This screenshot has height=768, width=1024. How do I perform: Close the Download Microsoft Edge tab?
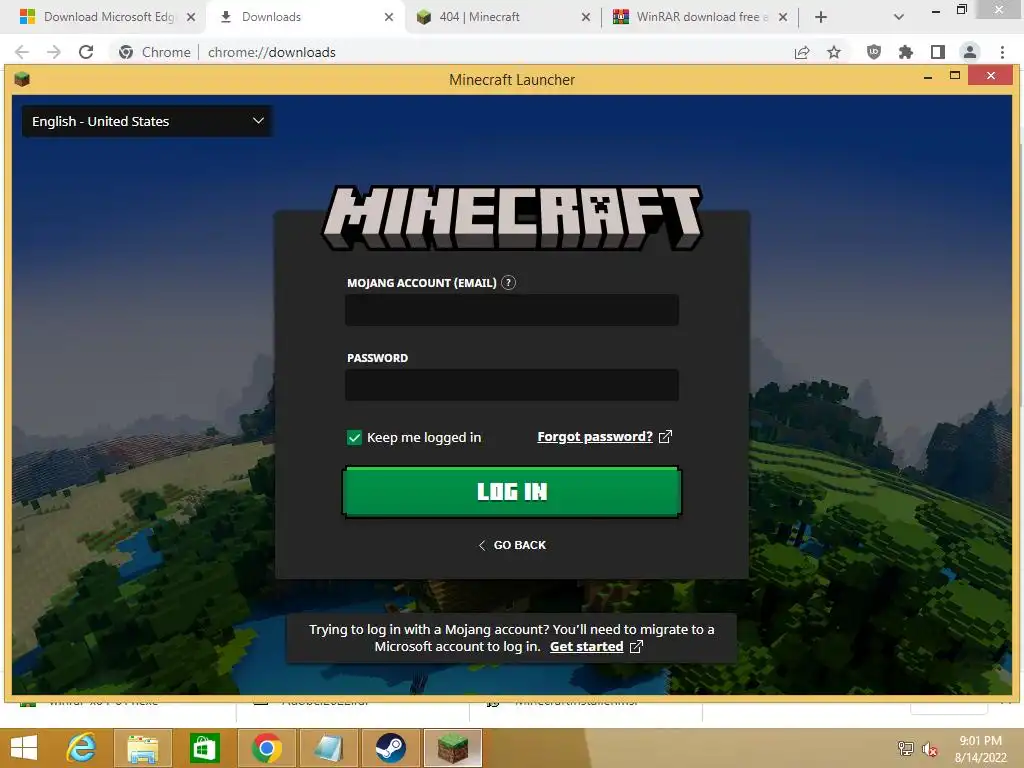pos(191,17)
